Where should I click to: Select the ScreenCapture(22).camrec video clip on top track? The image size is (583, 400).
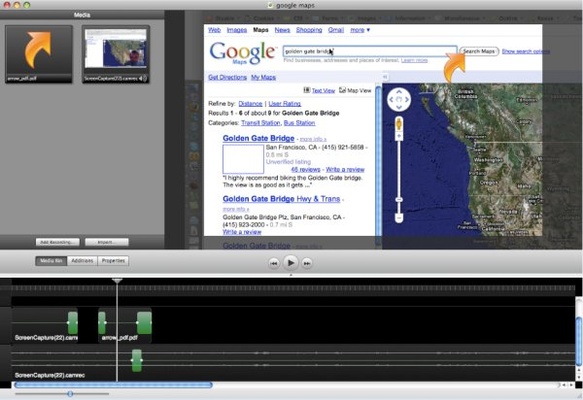tap(45, 325)
